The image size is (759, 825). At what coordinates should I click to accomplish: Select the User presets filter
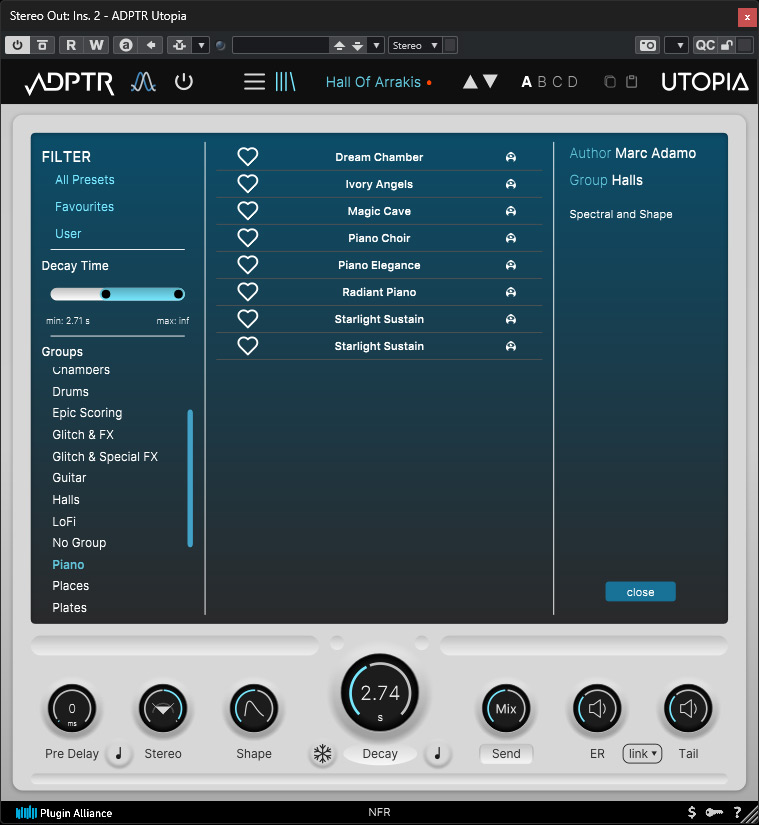point(68,233)
